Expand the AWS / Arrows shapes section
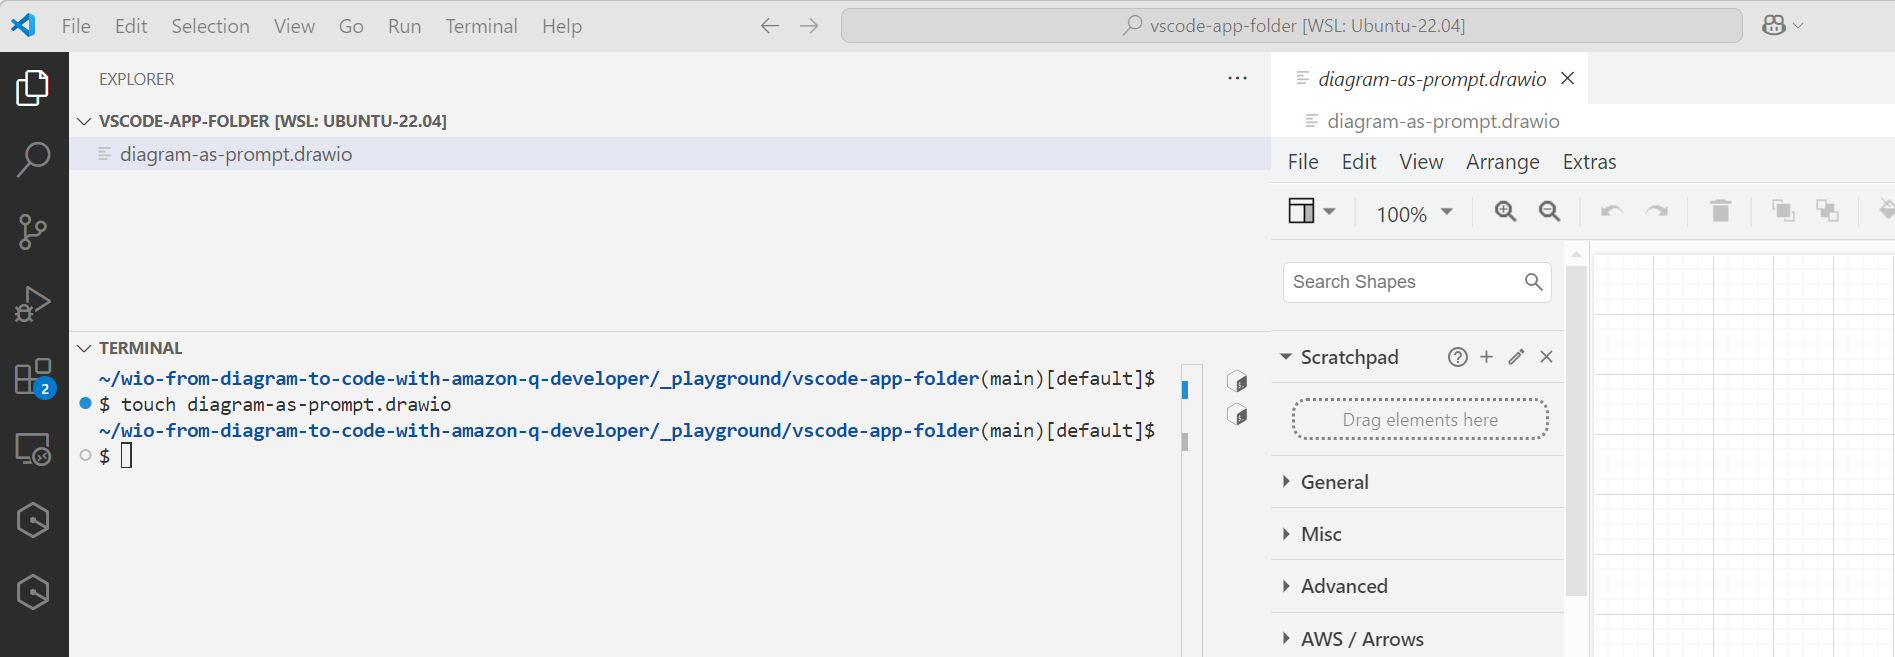Screen dimensions: 1895x657 click(x=1286, y=639)
